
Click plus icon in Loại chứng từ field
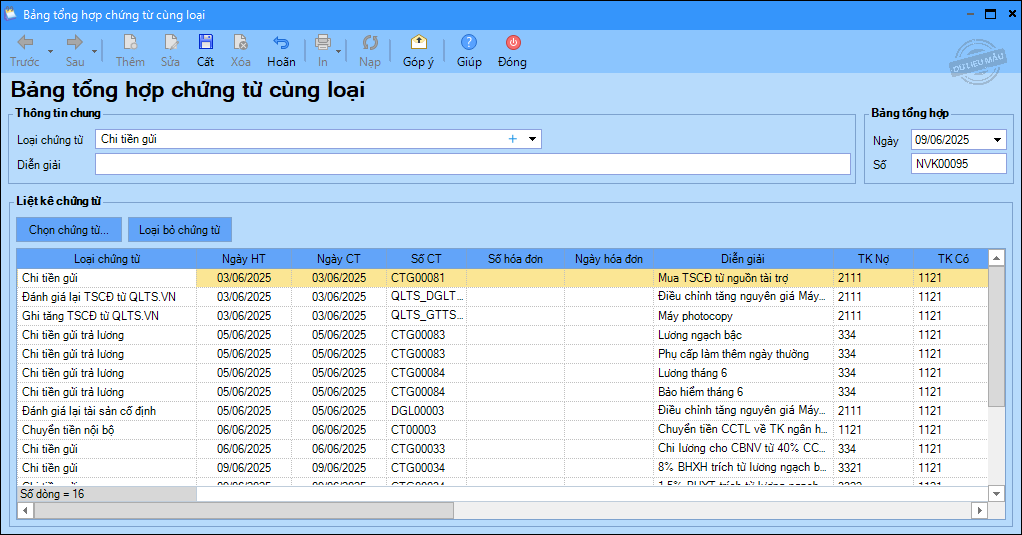[512, 139]
